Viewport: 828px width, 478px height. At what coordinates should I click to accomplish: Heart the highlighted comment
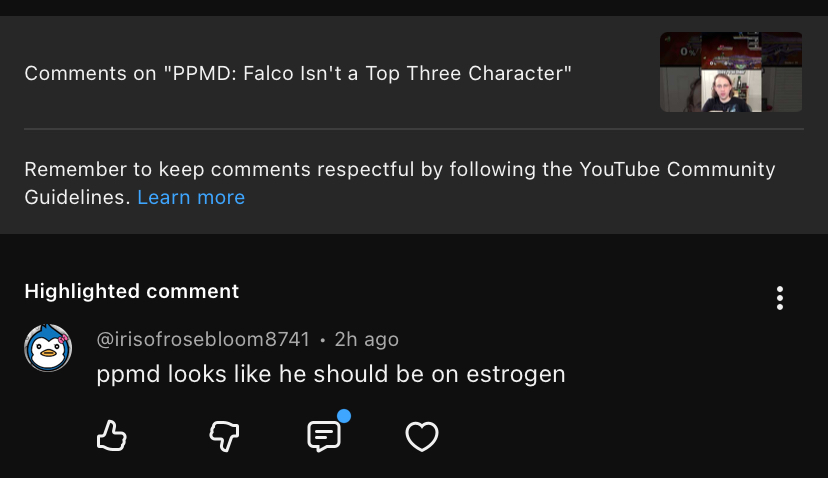[422, 436]
